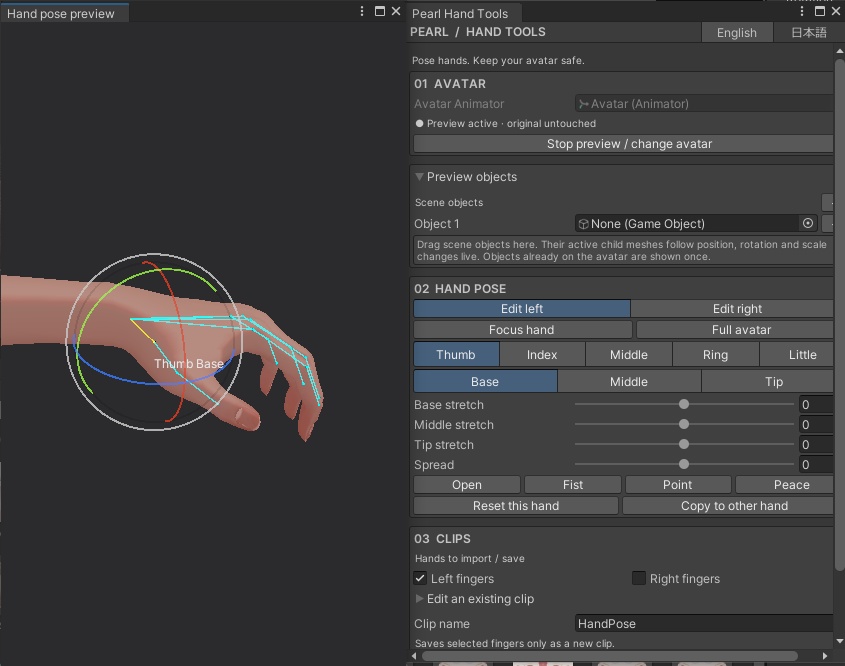Image resolution: width=845 pixels, height=666 pixels.
Task: Apply the Peace hand preset
Action: click(785, 484)
